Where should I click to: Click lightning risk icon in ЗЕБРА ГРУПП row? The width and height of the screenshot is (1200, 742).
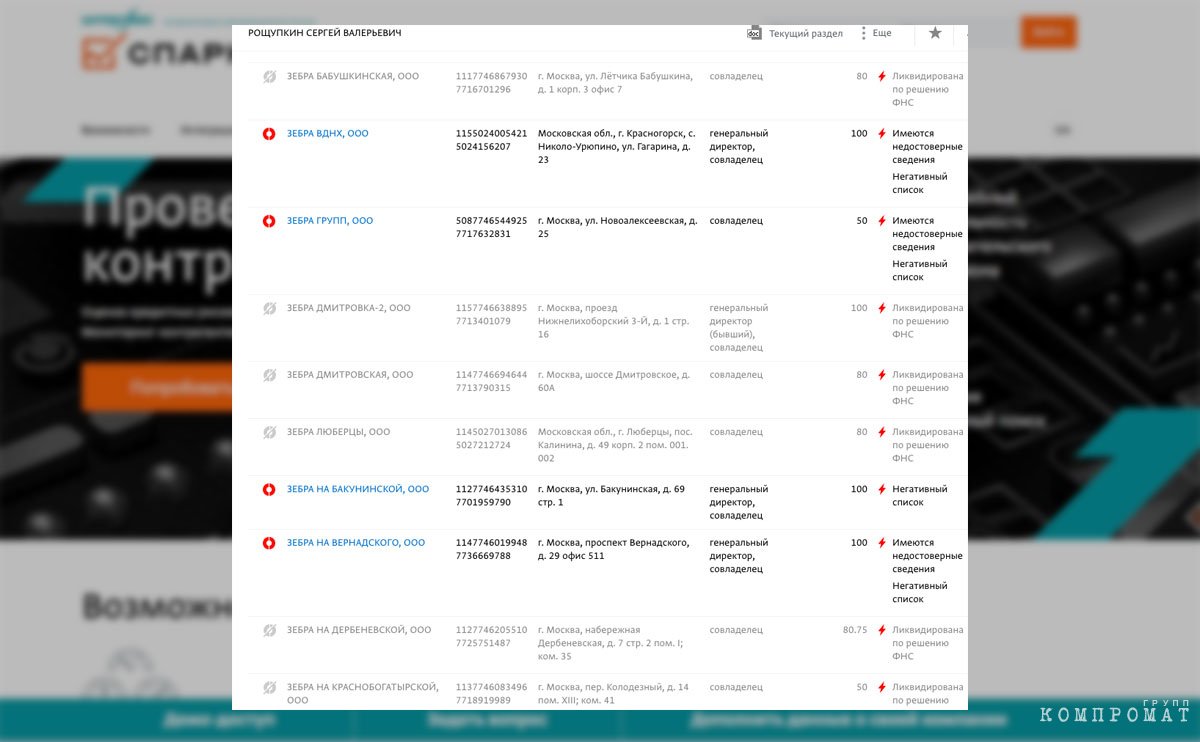point(881,221)
